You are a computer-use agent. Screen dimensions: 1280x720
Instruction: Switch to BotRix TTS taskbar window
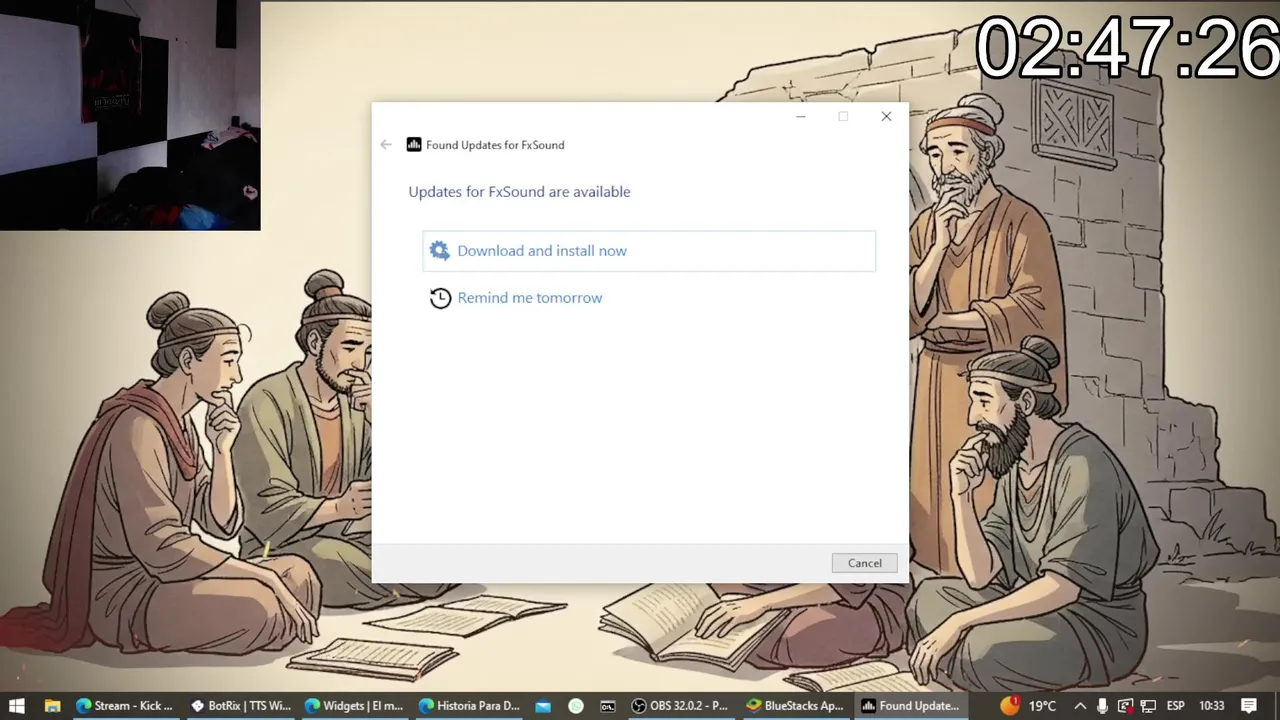click(x=240, y=706)
